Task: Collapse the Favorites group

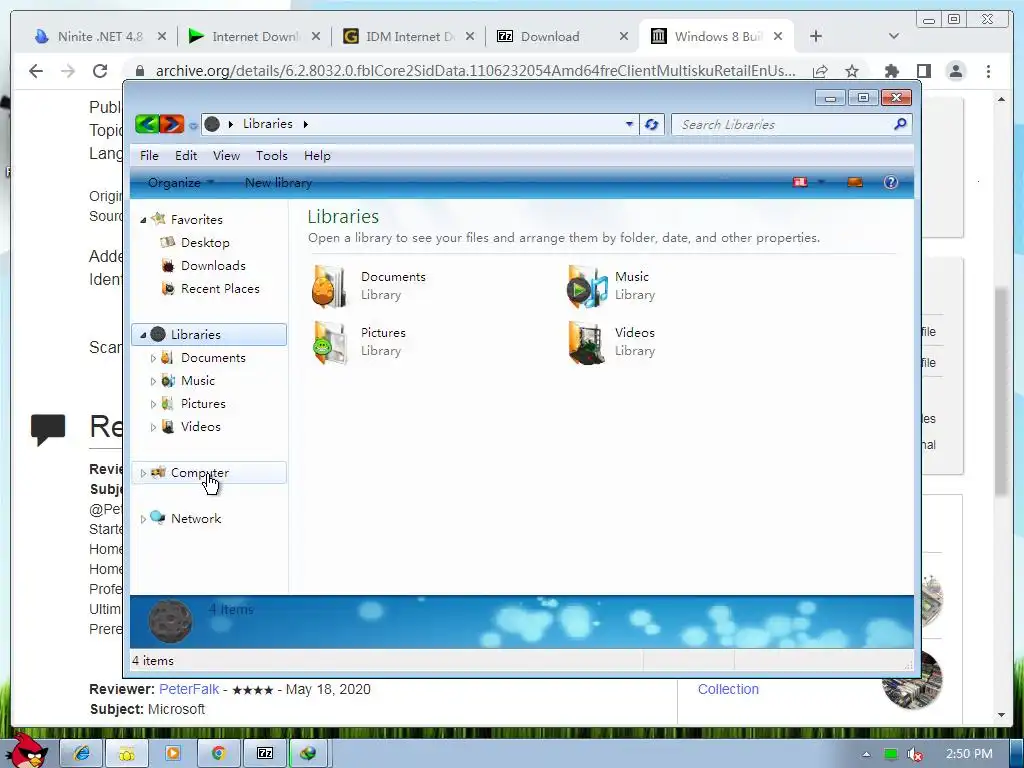Action: pos(143,220)
